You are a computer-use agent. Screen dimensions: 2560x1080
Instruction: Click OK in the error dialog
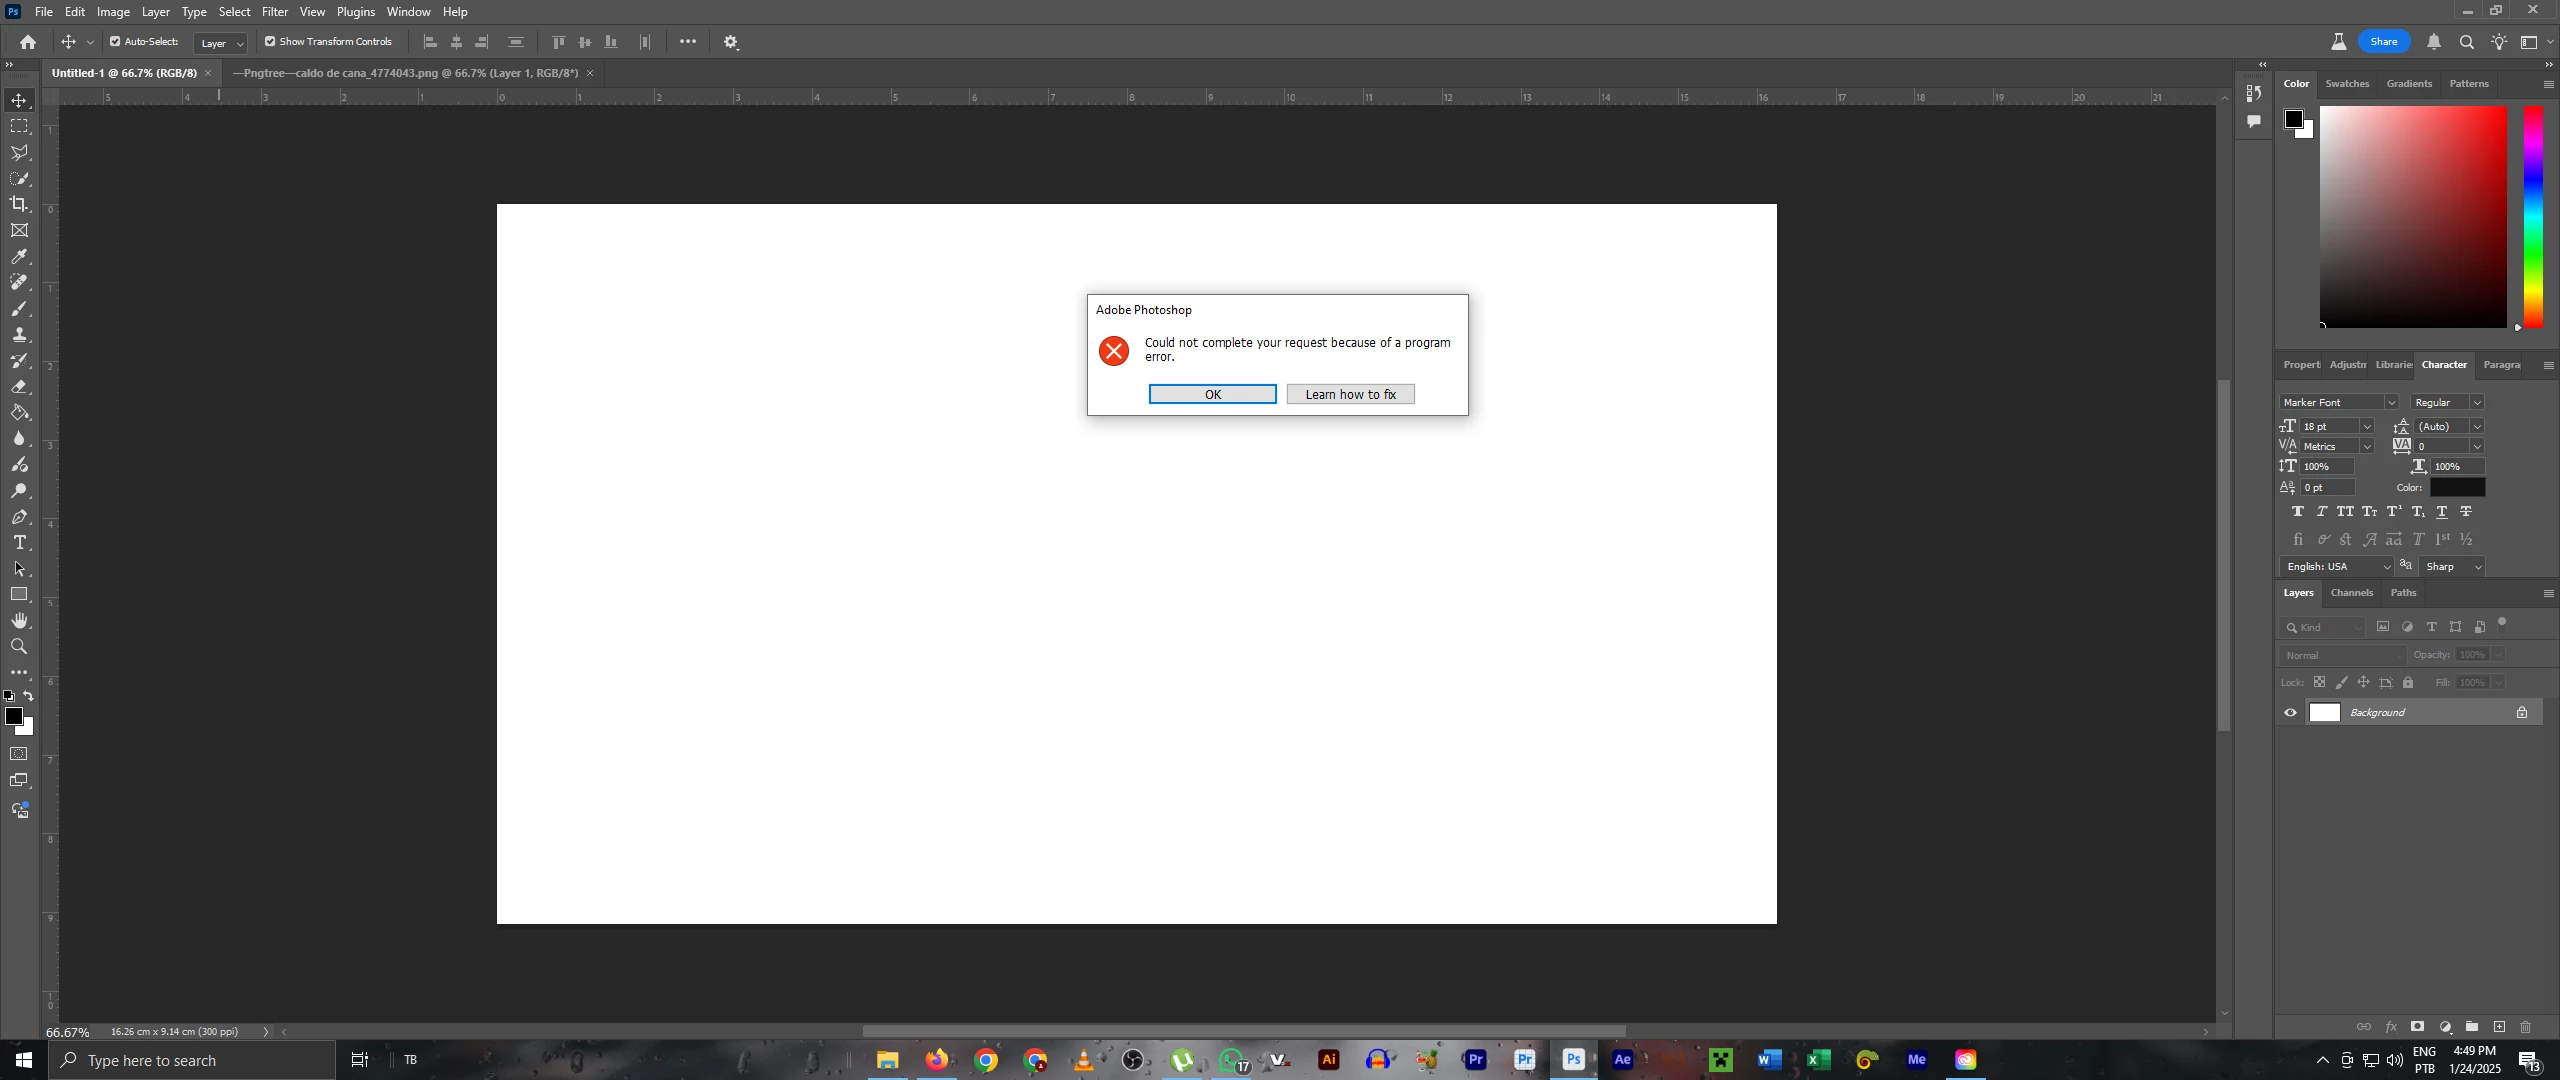tap(1212, 395)
